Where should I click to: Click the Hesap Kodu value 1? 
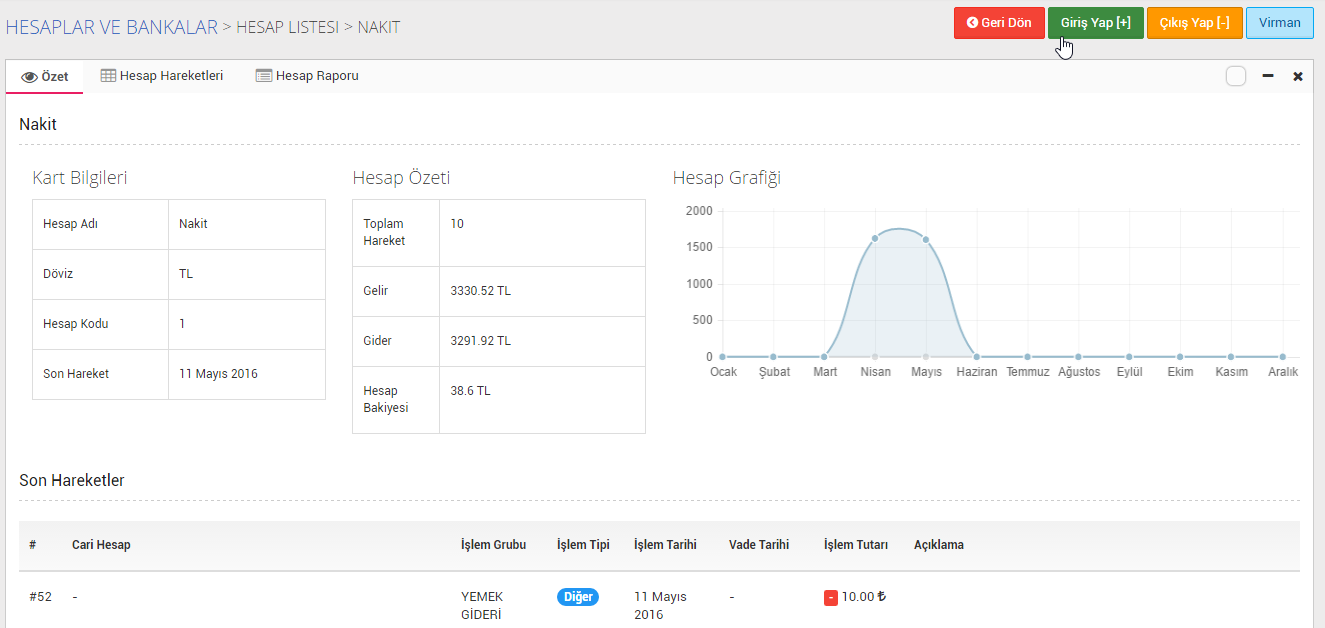click(x=182, y=324)
